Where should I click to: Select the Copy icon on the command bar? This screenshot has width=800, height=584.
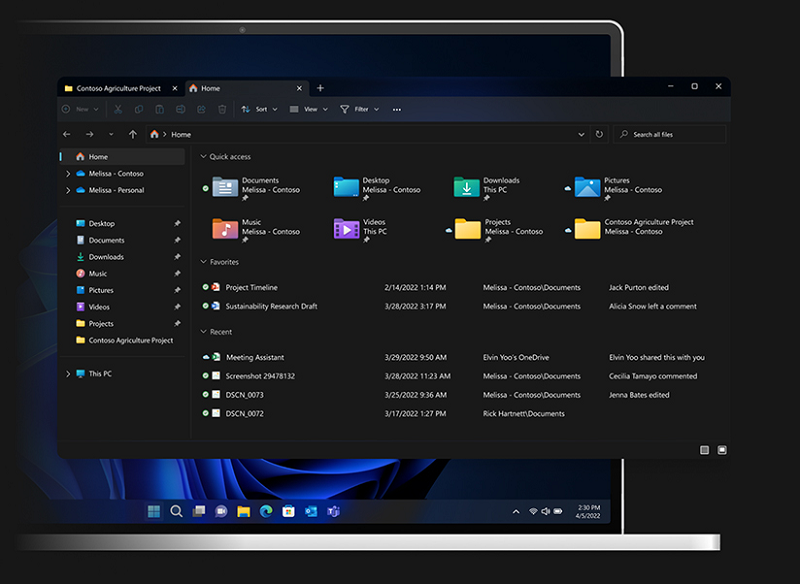point(139,110)
